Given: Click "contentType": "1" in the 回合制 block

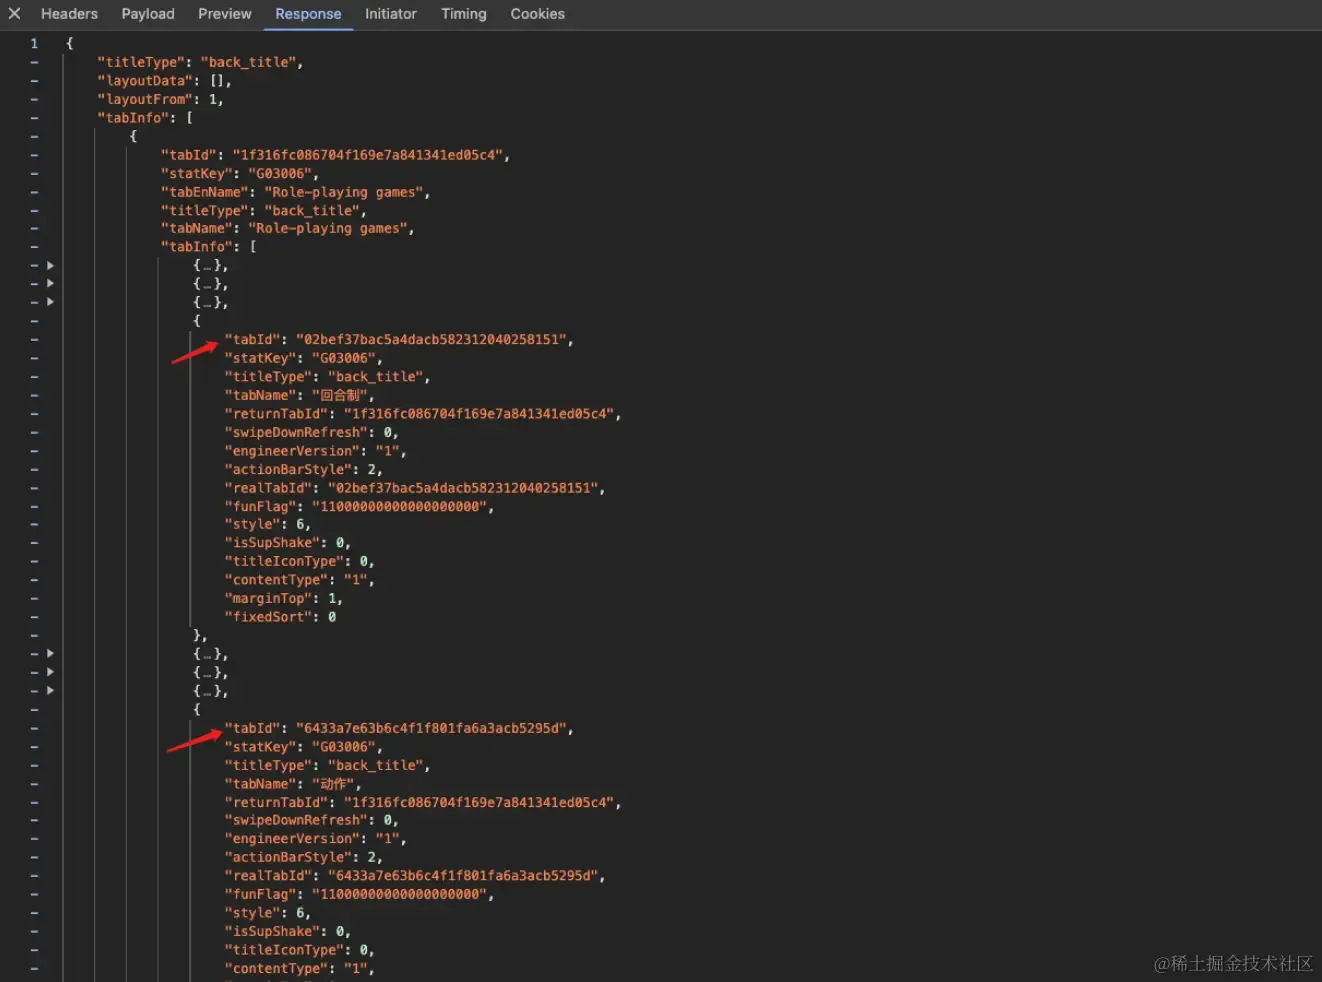Looking at the screenshot, I should 300,580.
